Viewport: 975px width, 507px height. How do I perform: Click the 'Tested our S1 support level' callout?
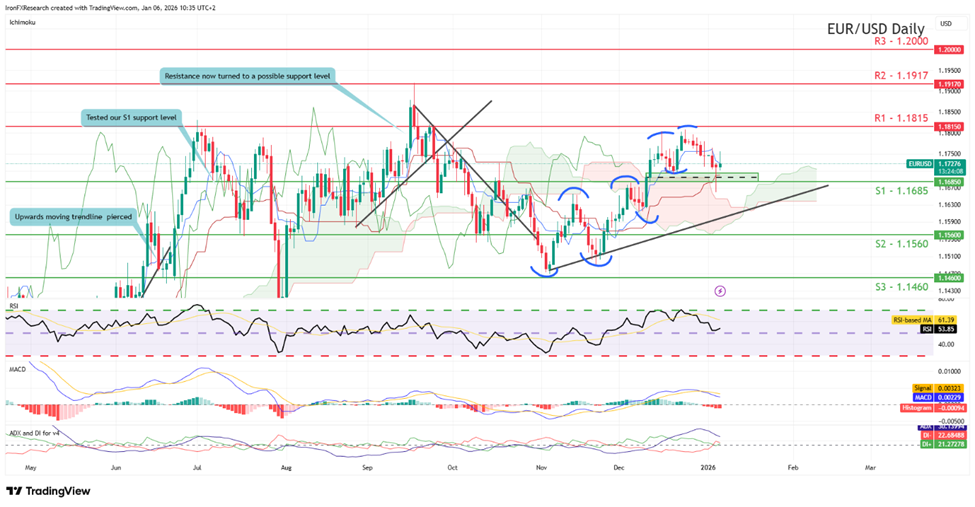click(x=132, y=118)
